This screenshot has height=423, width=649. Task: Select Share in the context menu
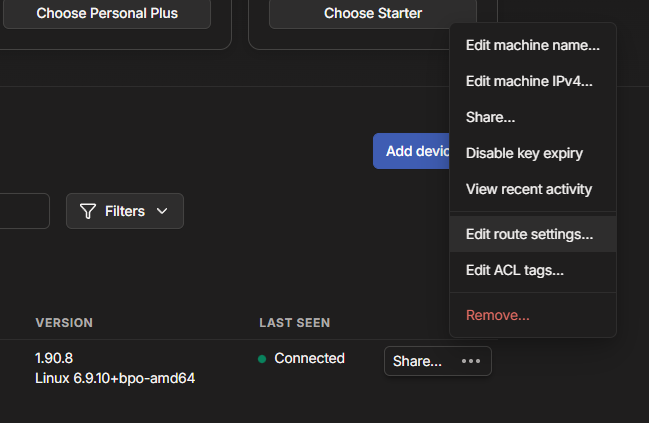pos(490,117)
